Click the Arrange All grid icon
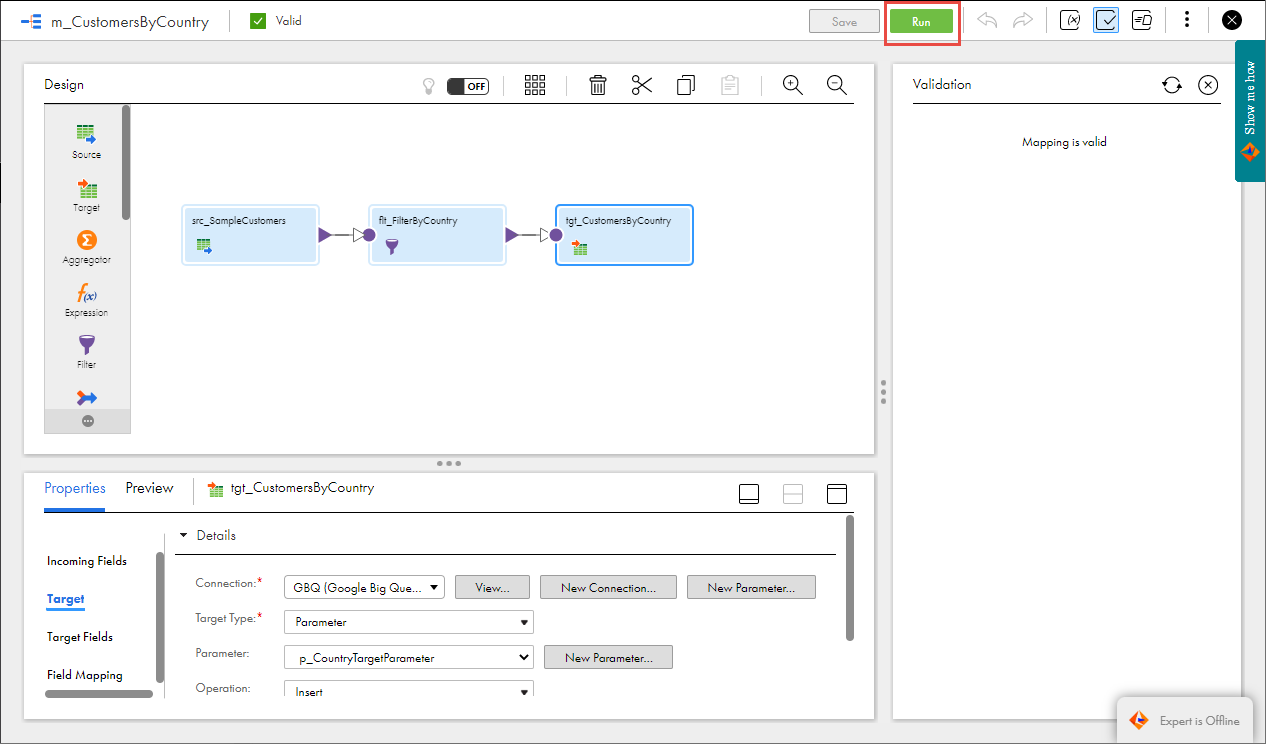1266x744 pixels. [535, 85]
